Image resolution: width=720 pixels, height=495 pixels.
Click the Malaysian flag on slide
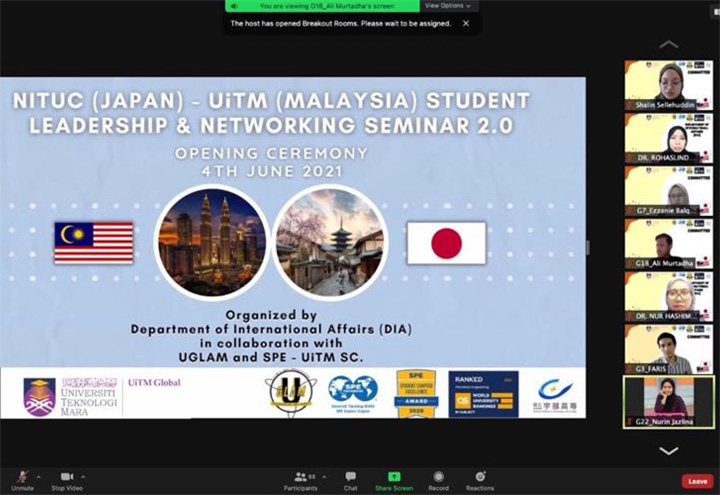(94, 243)
